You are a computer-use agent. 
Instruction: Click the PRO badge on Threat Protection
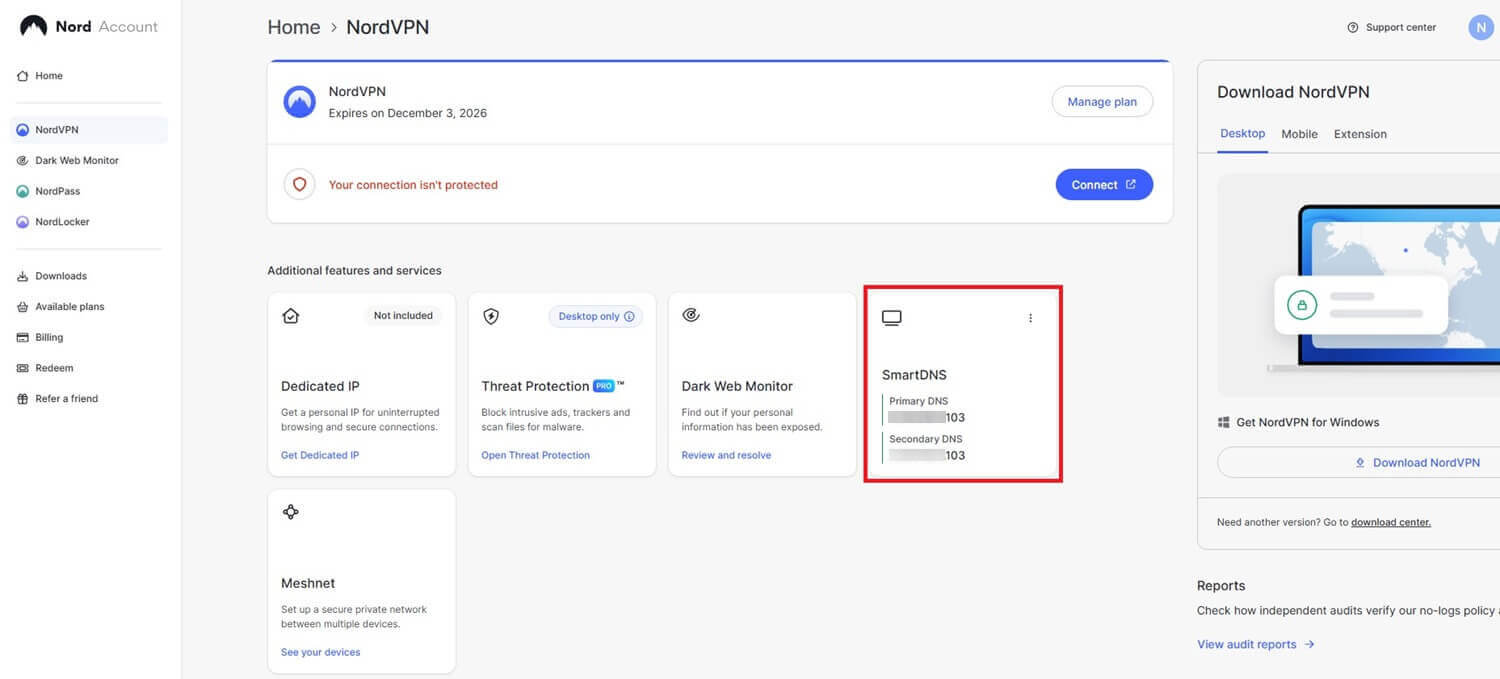click(603, 386)
